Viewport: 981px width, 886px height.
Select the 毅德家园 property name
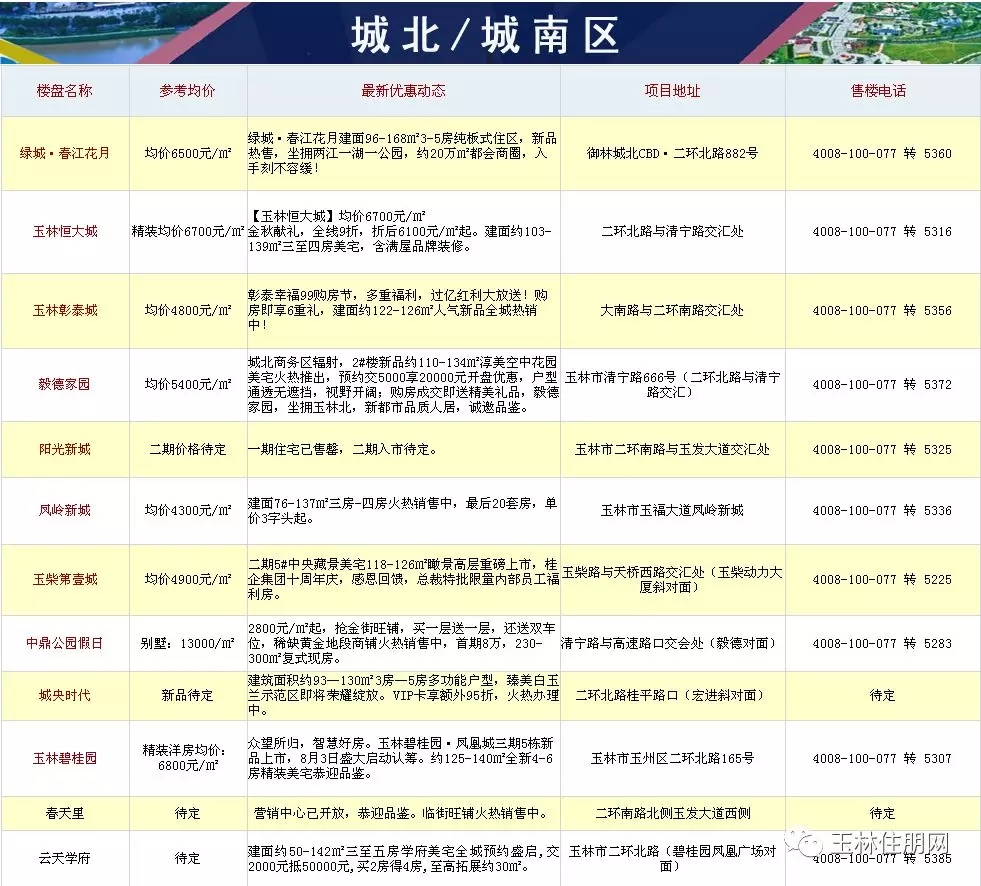[x=64, y=384]
